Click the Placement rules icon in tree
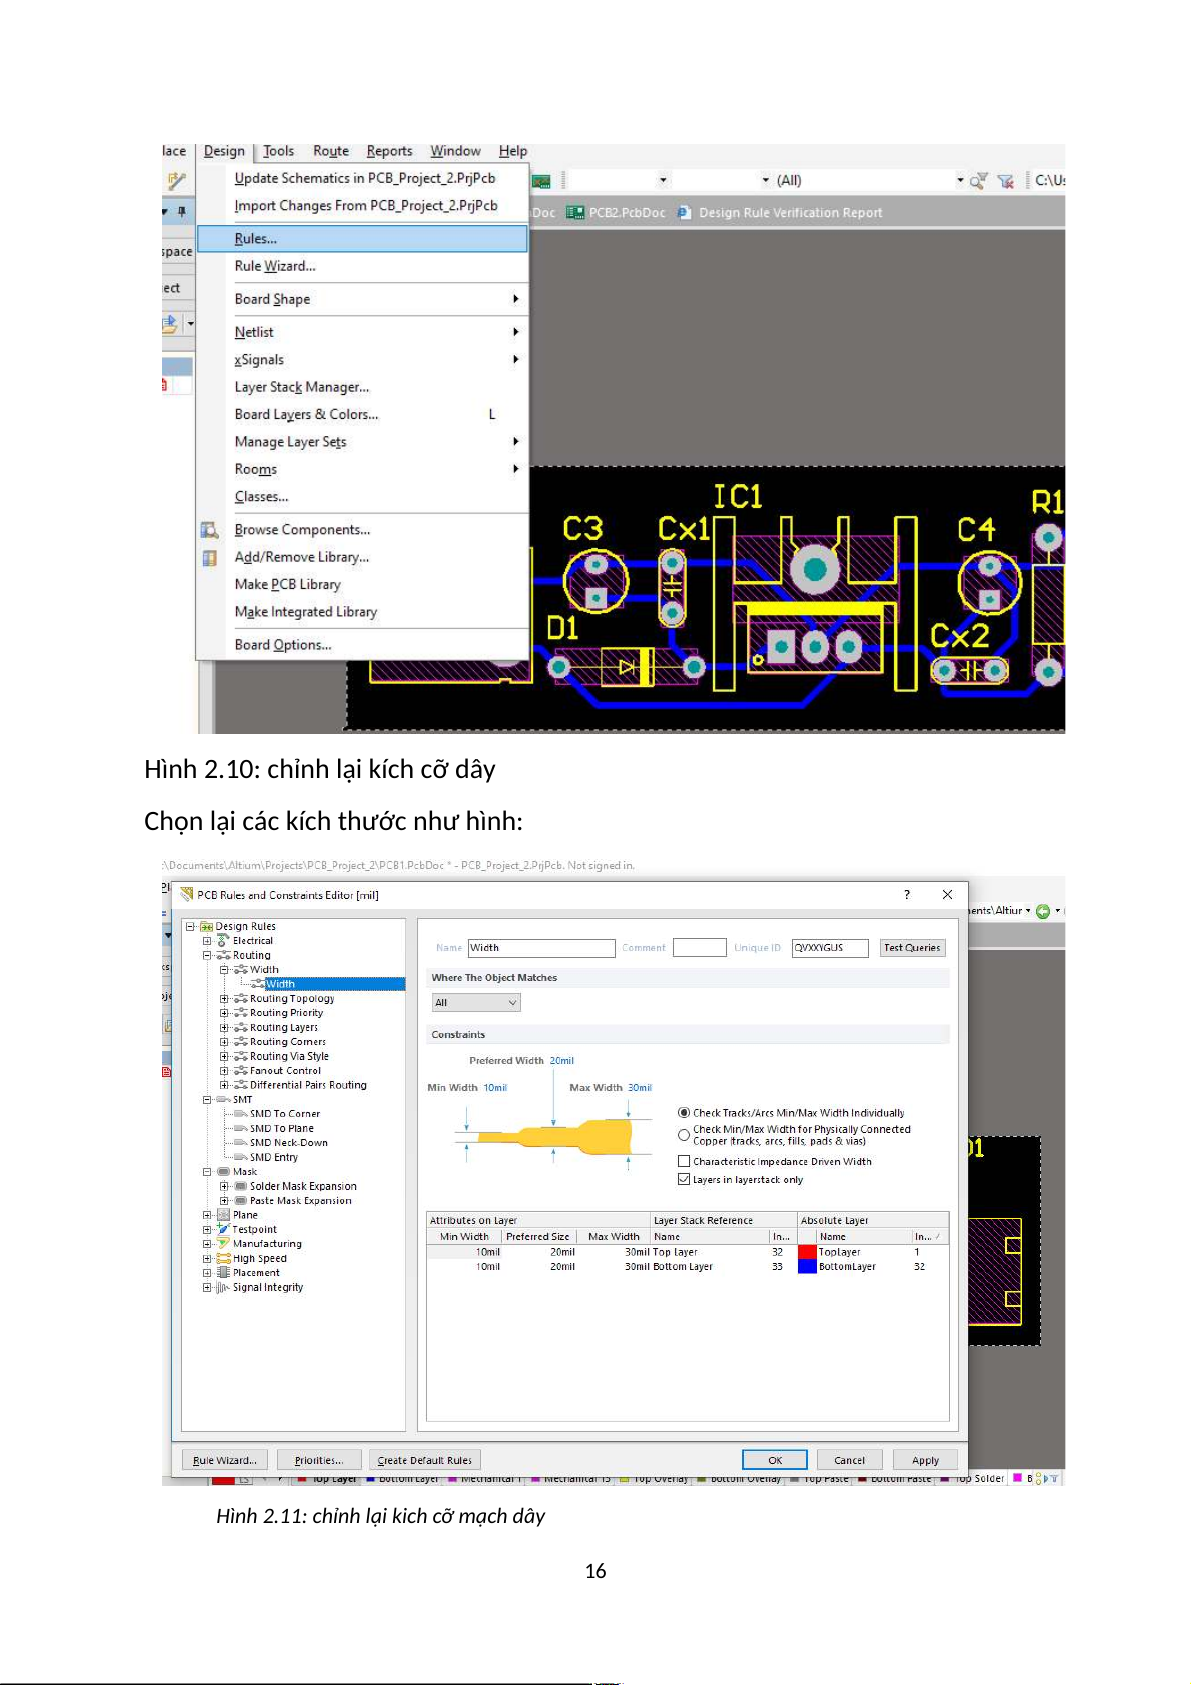 223,1273
